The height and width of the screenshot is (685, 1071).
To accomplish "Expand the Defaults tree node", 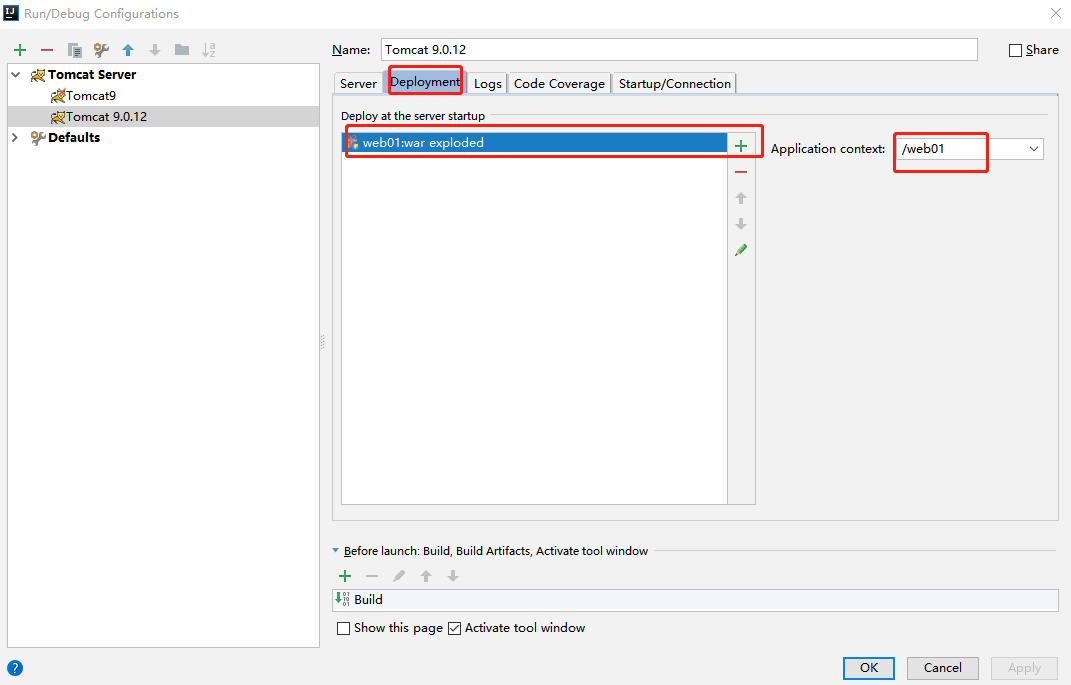I will point(16,137).
